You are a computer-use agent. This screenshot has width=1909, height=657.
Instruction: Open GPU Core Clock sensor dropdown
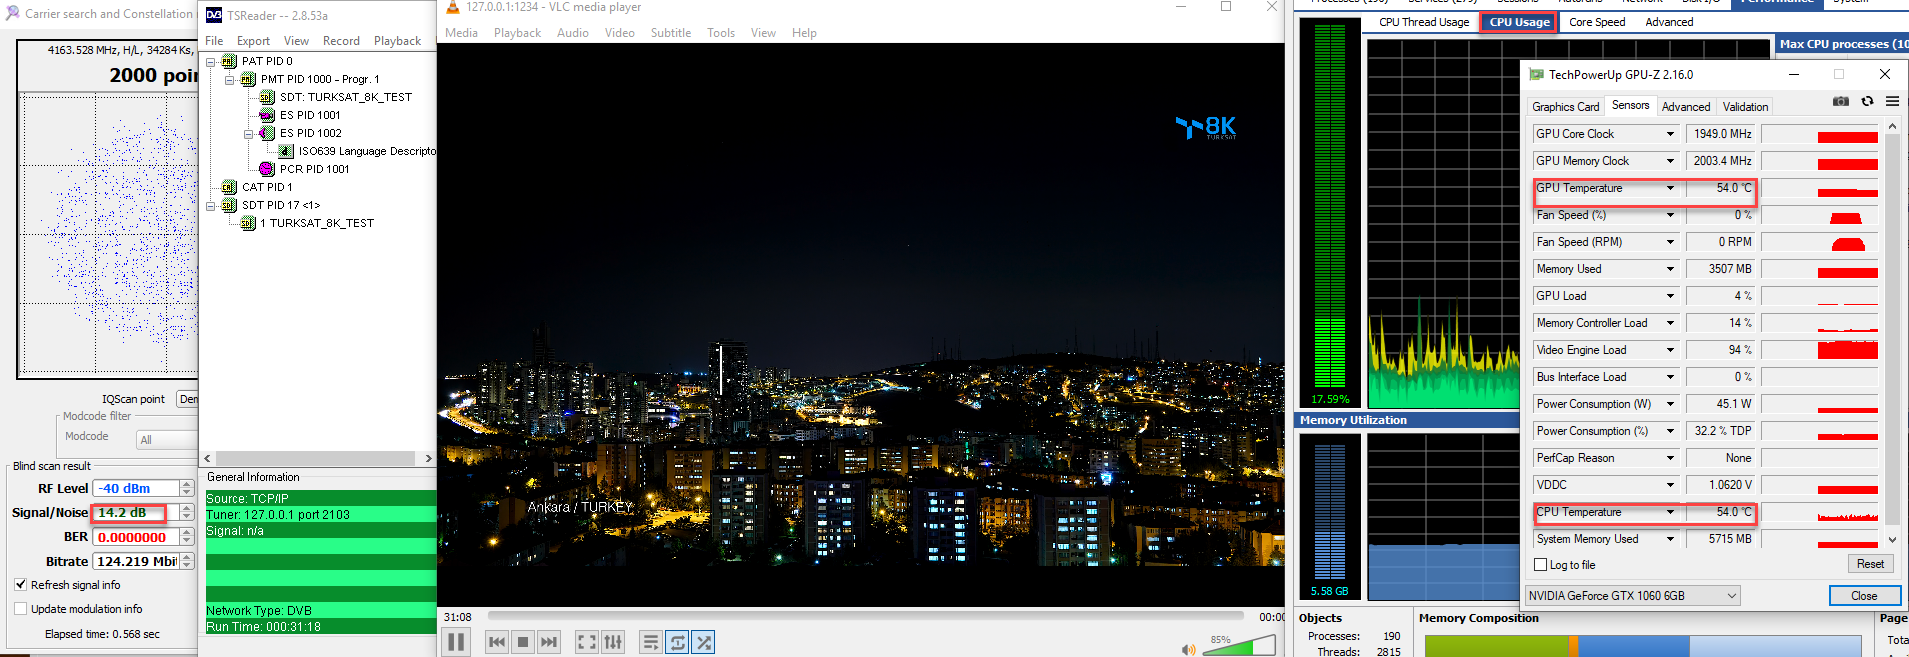click(x=1670, y=134)
